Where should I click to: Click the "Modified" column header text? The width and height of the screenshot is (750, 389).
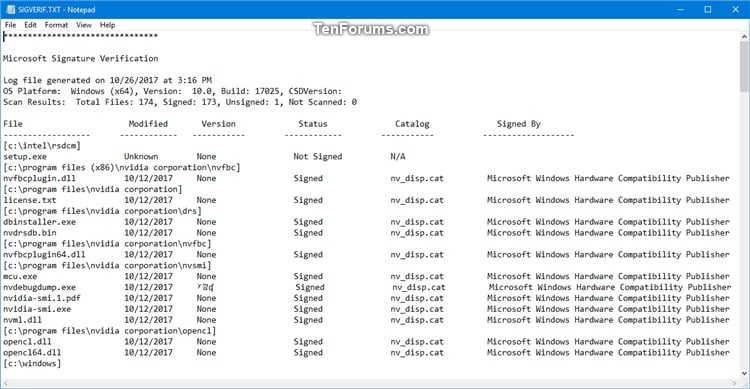point(148,124)
